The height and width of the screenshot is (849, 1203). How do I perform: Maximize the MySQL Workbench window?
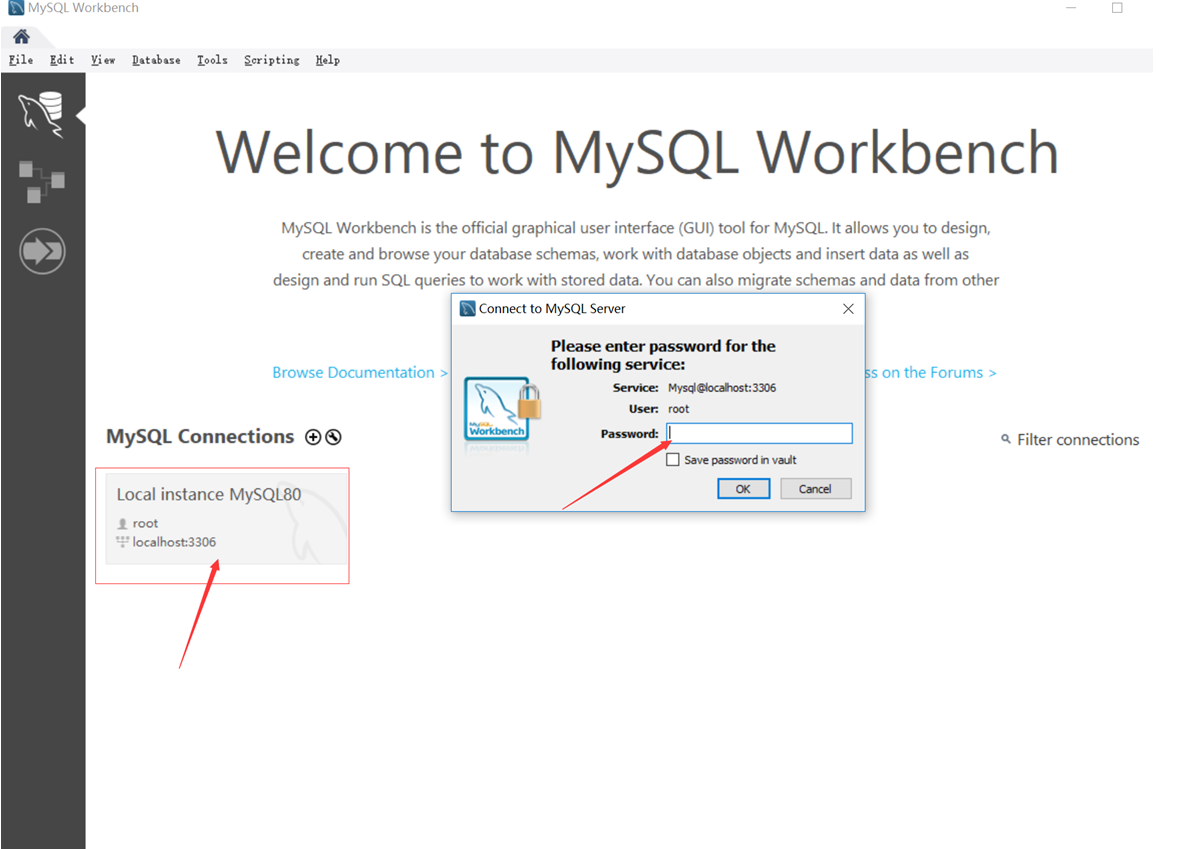pos(1117,8)
